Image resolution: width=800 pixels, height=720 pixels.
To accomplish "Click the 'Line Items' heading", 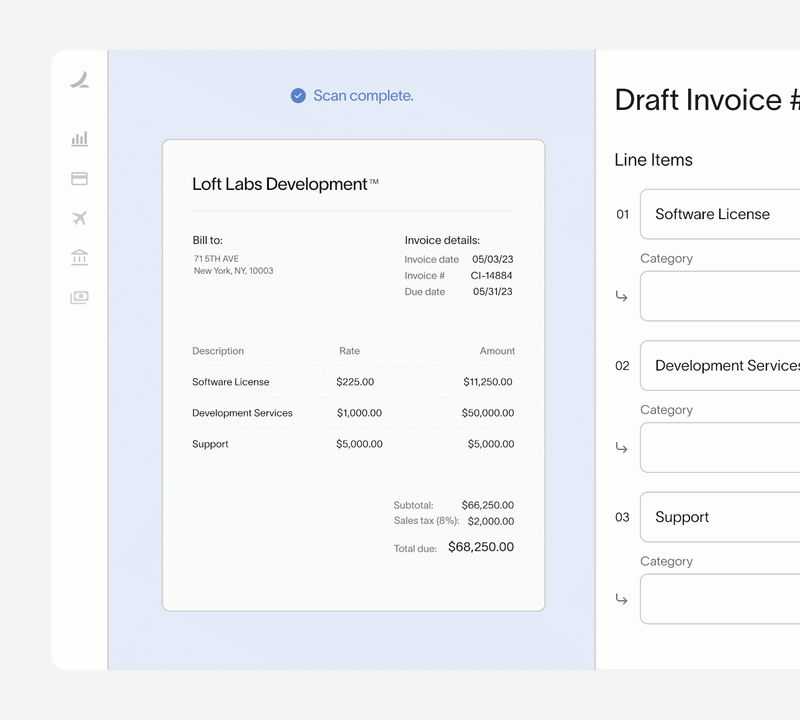I will (654, 160).
